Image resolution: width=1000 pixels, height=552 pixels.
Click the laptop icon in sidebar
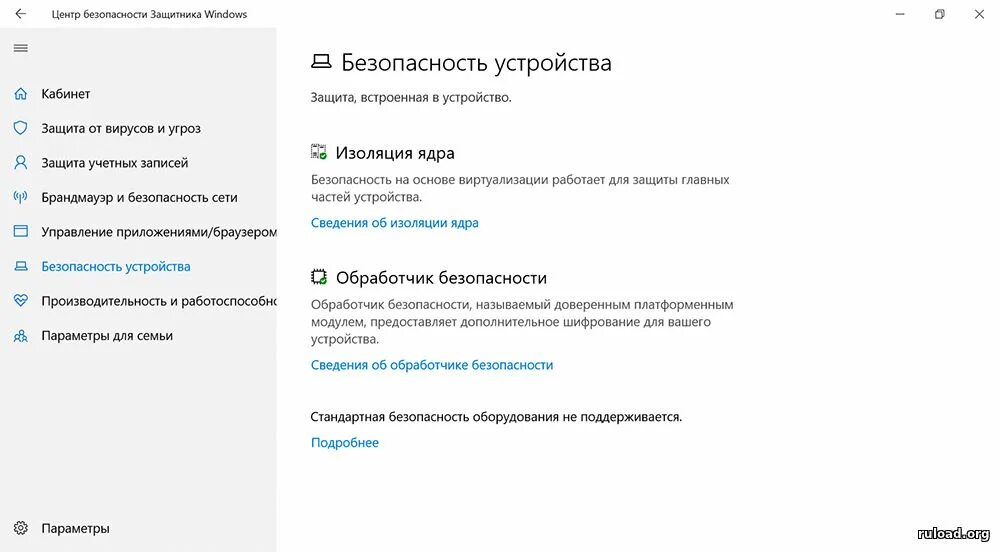(x=20, y=266)
